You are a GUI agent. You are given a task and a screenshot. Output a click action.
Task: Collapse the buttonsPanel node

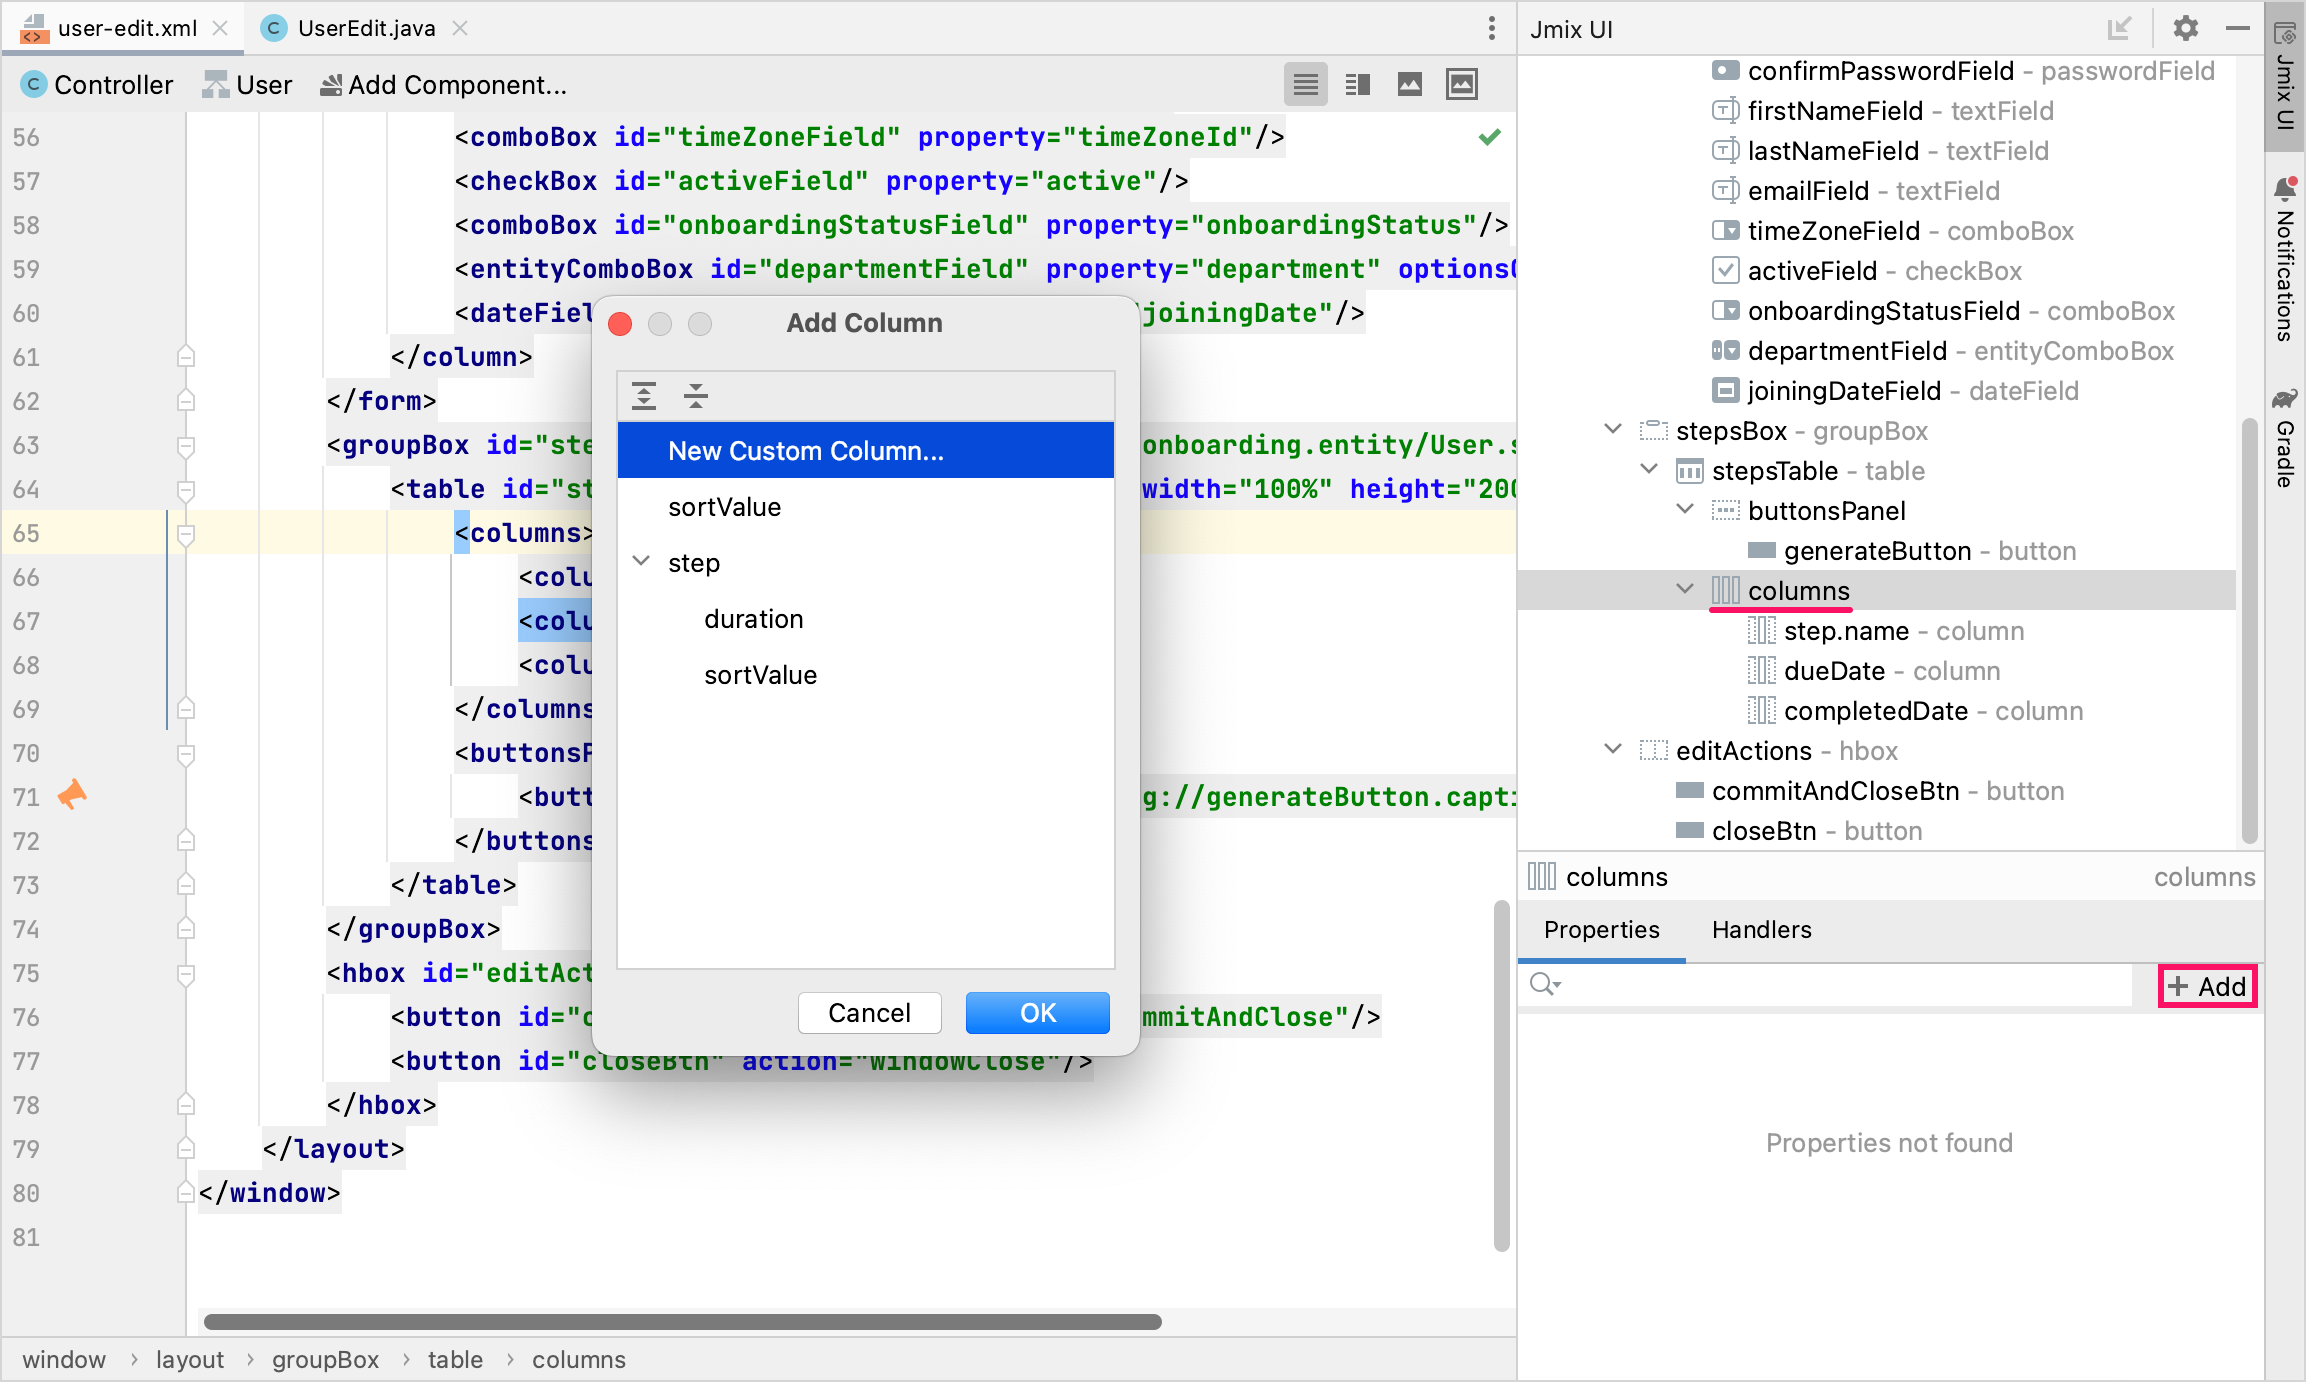coord(1685,509)
